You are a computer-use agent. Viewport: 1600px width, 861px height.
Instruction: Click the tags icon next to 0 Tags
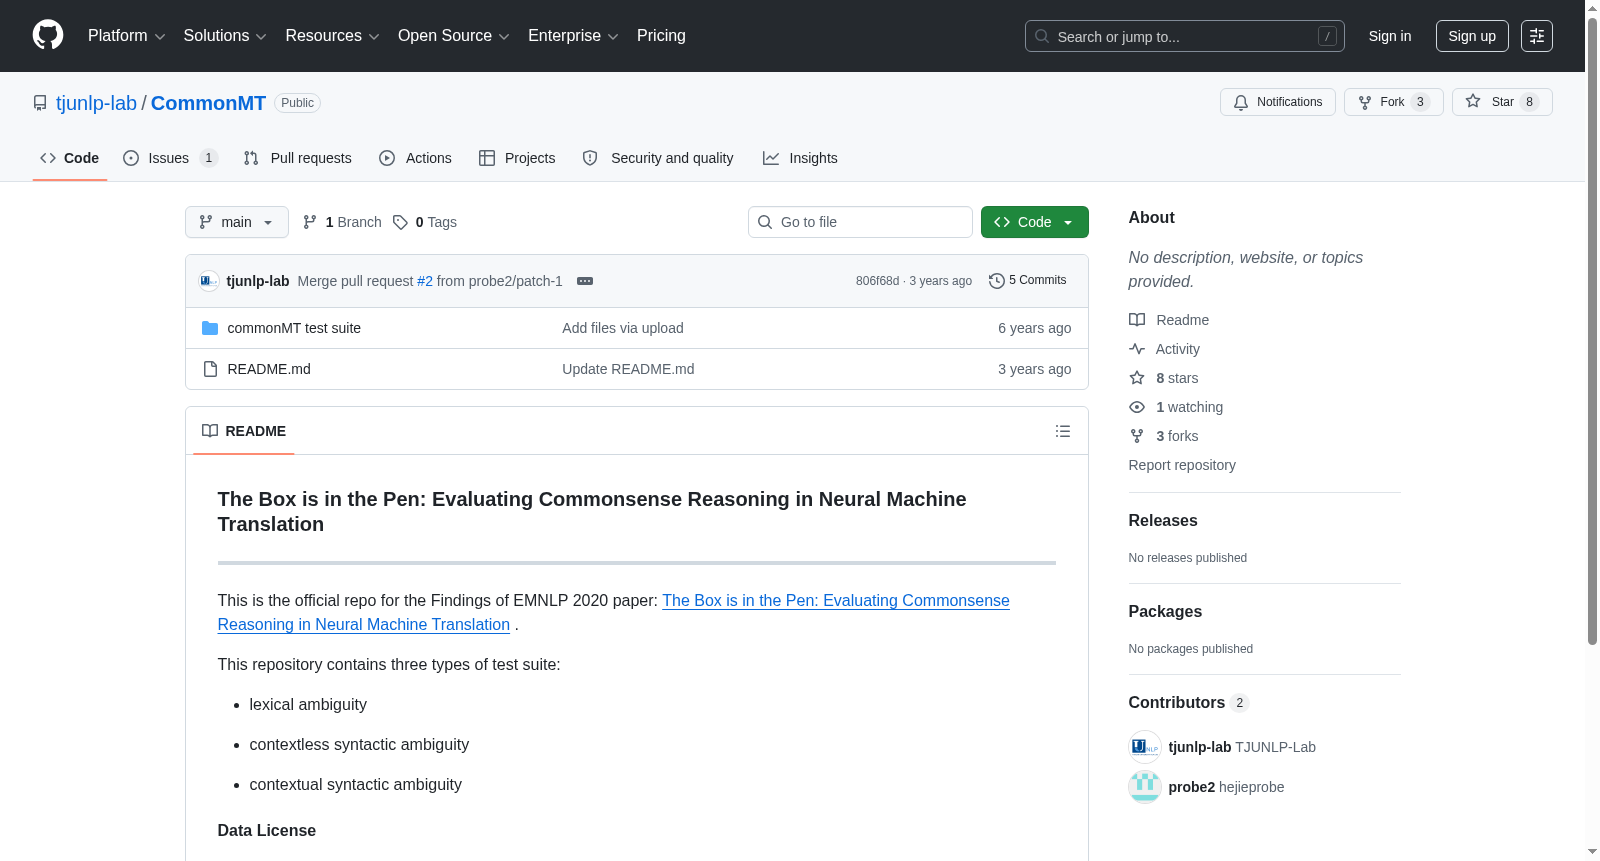pyautogui.click(x=400, y=222)
